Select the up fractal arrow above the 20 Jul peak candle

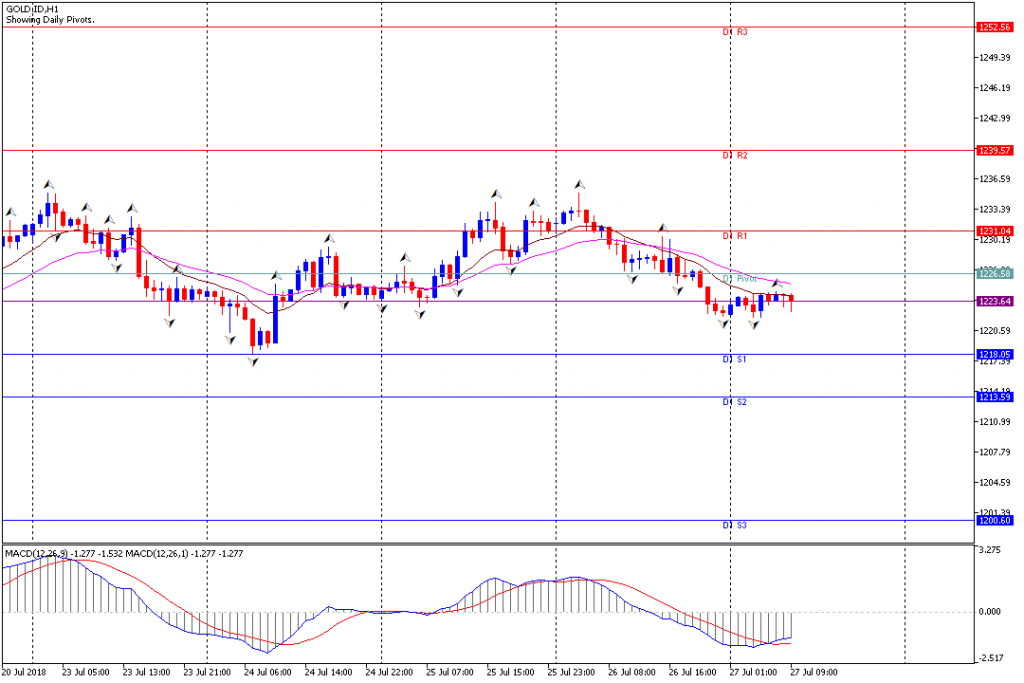click(x=49, y=185)
